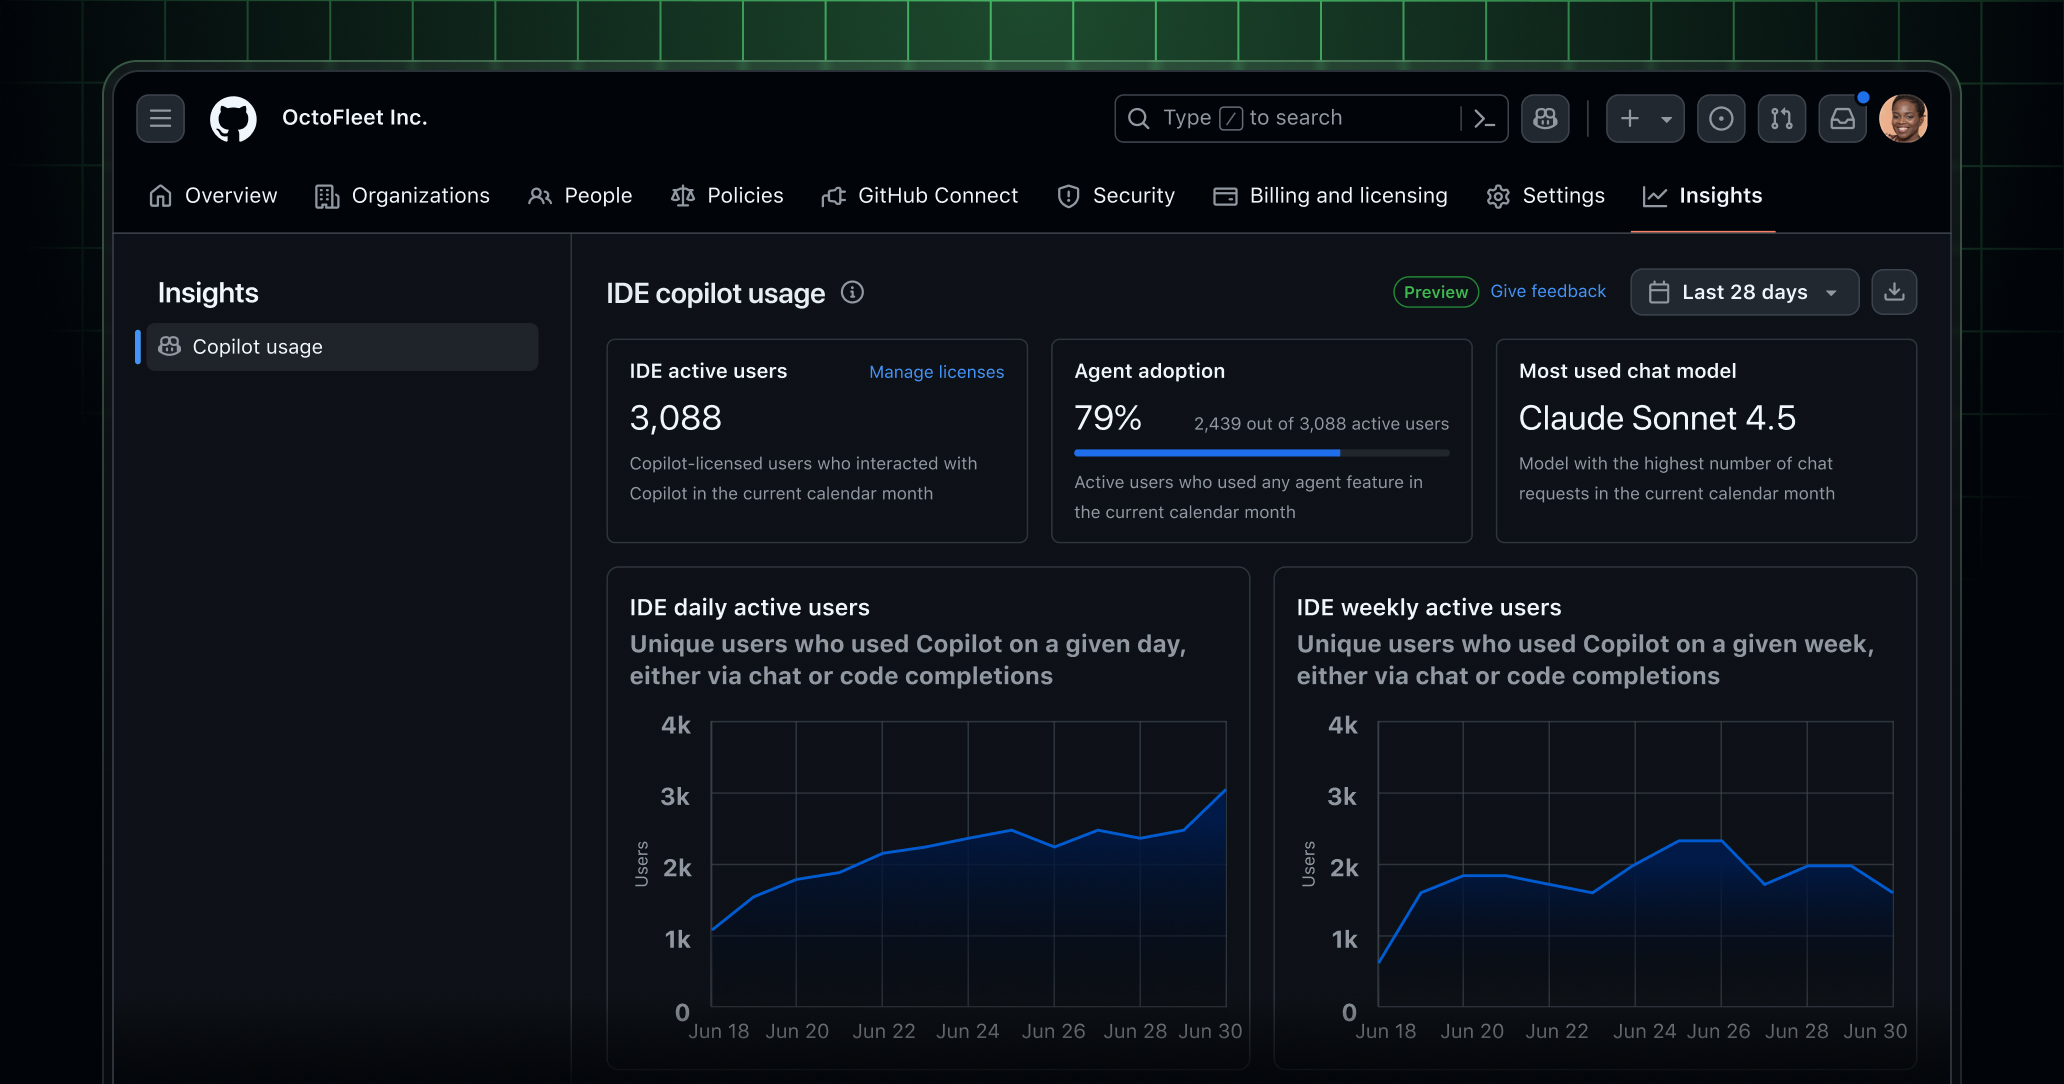Open your notification inbox

pyautogui.click(x=1842, y=118)
